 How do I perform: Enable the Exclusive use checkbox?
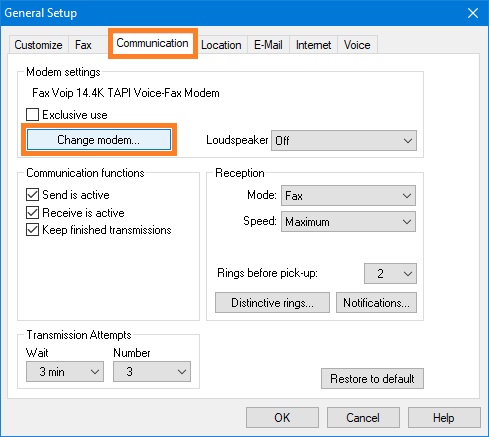32,115
